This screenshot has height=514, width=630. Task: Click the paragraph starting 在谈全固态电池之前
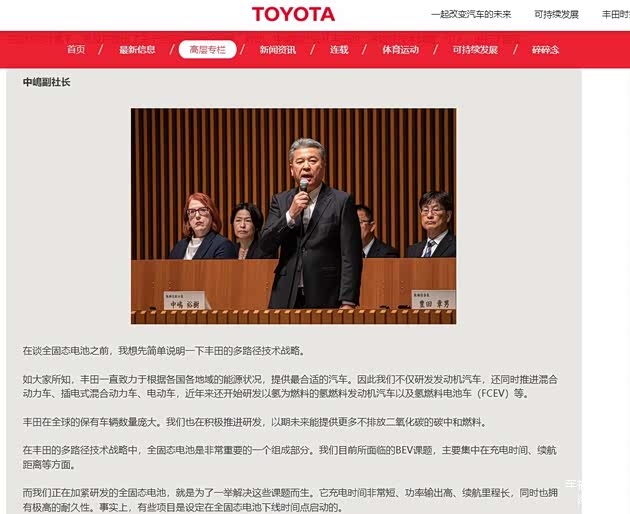162,351
